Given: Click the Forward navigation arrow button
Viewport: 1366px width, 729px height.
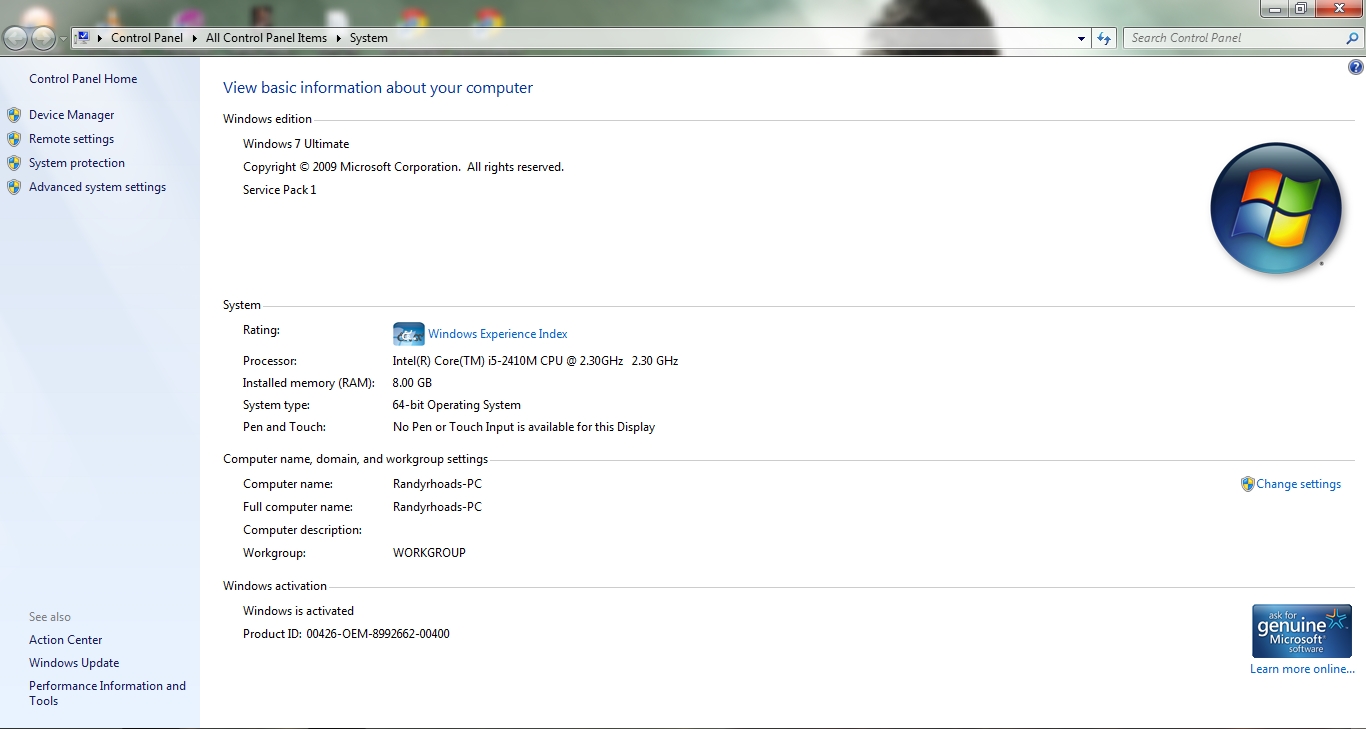Looking at the screenshot, I should (x=44, y=38).
